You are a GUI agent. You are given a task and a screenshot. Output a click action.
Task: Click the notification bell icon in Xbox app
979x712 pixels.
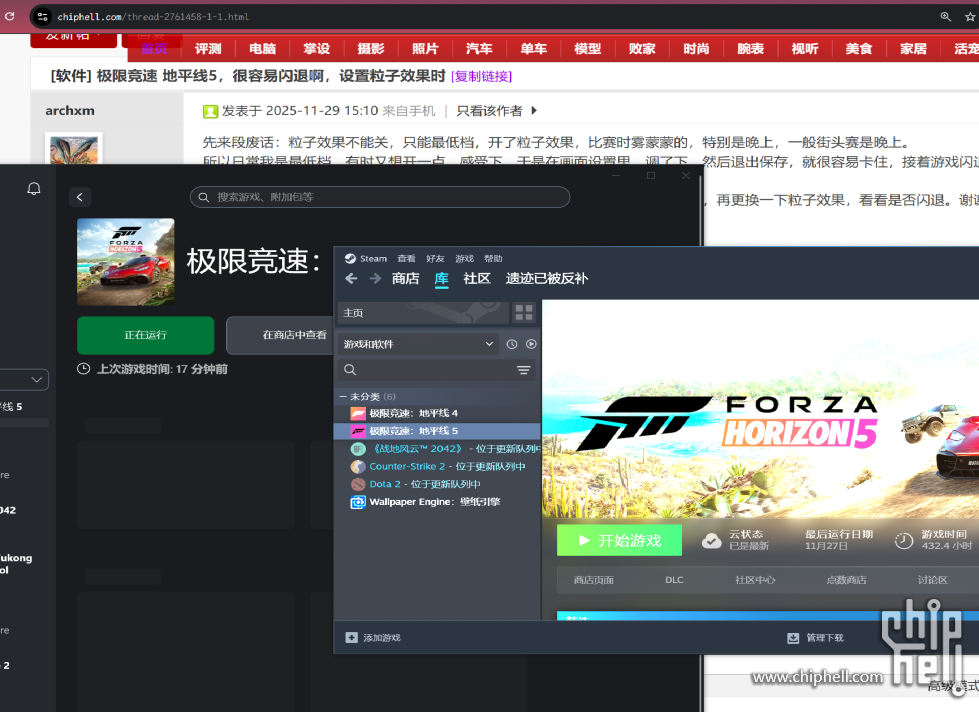click(x=34, y=189)
